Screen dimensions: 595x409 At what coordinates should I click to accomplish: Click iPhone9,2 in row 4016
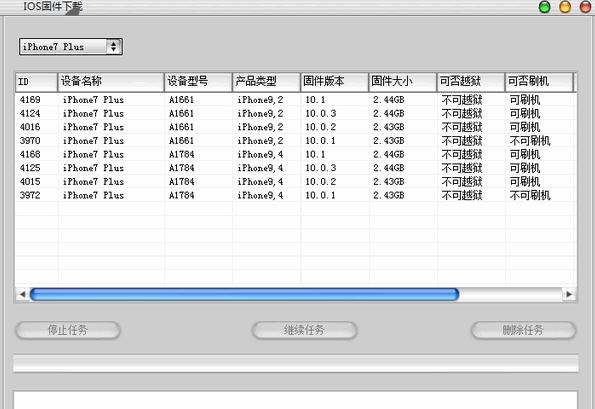click(x=260, y=127)
